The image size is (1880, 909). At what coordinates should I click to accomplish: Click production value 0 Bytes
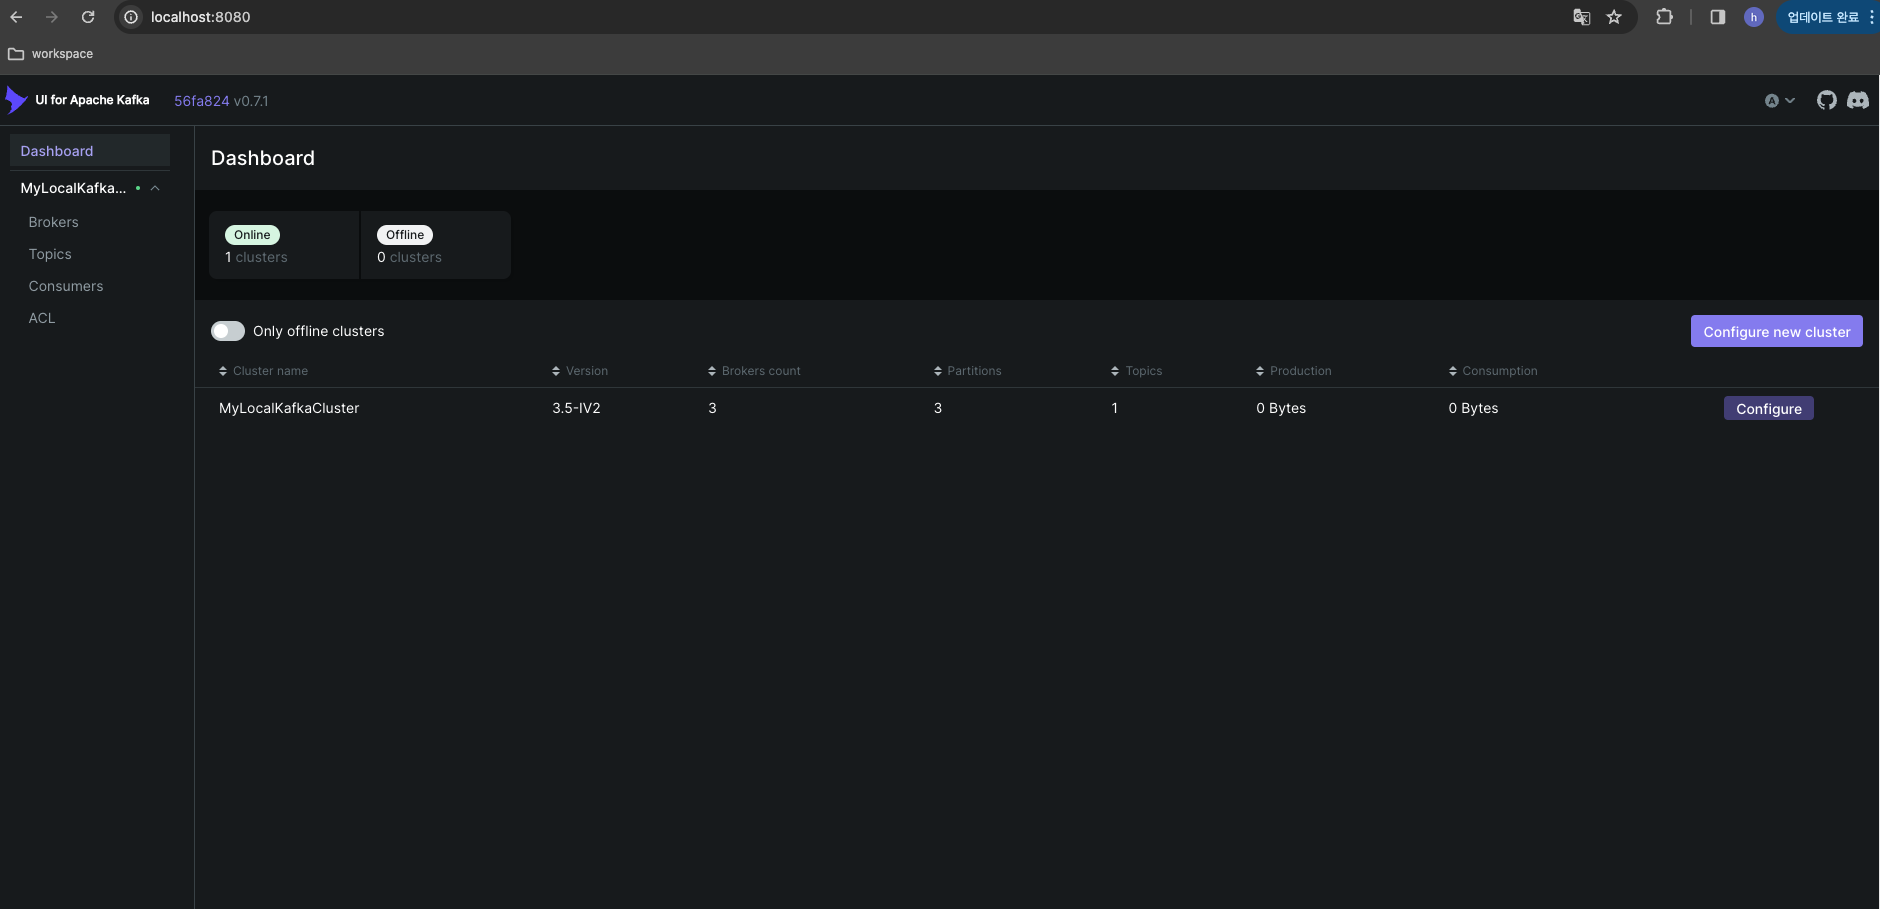(1281, 408)
